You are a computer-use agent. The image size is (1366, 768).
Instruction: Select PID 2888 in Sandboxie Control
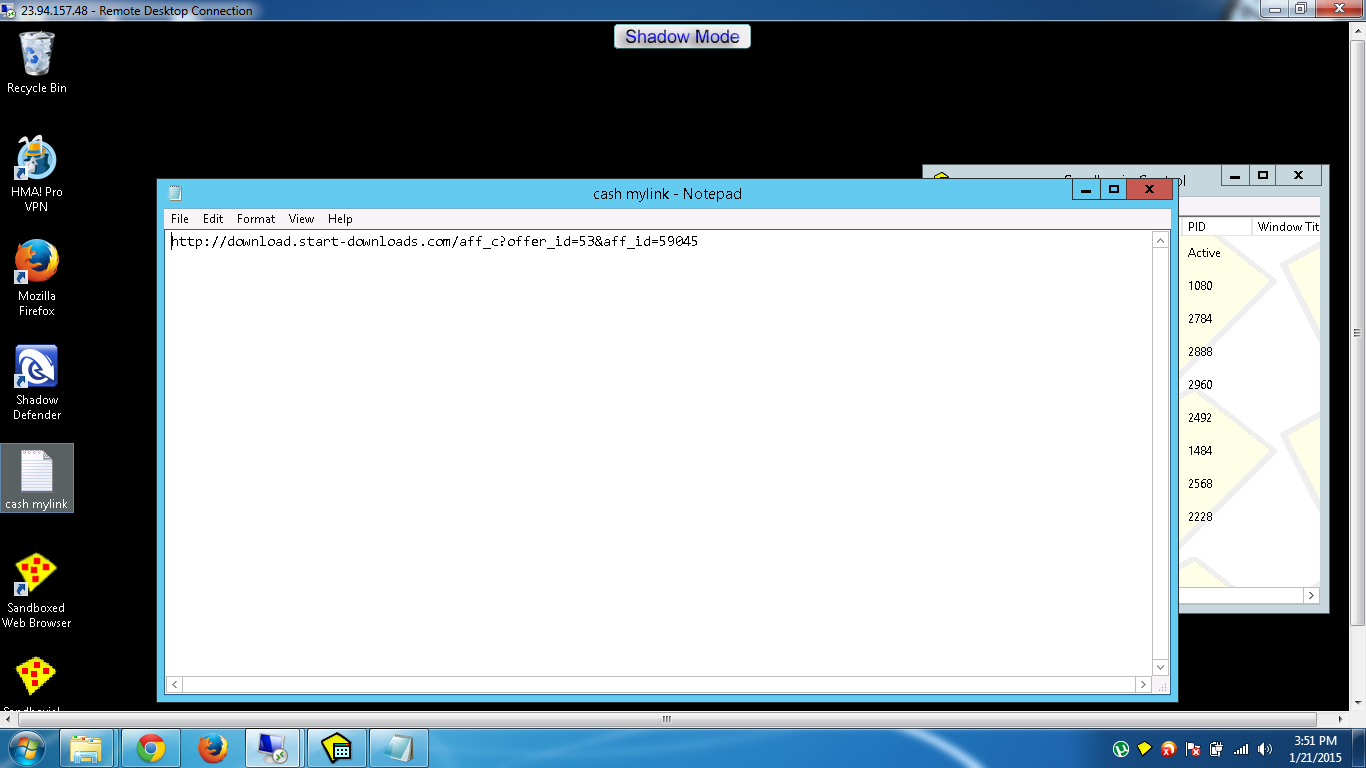tap(1200, 352)
